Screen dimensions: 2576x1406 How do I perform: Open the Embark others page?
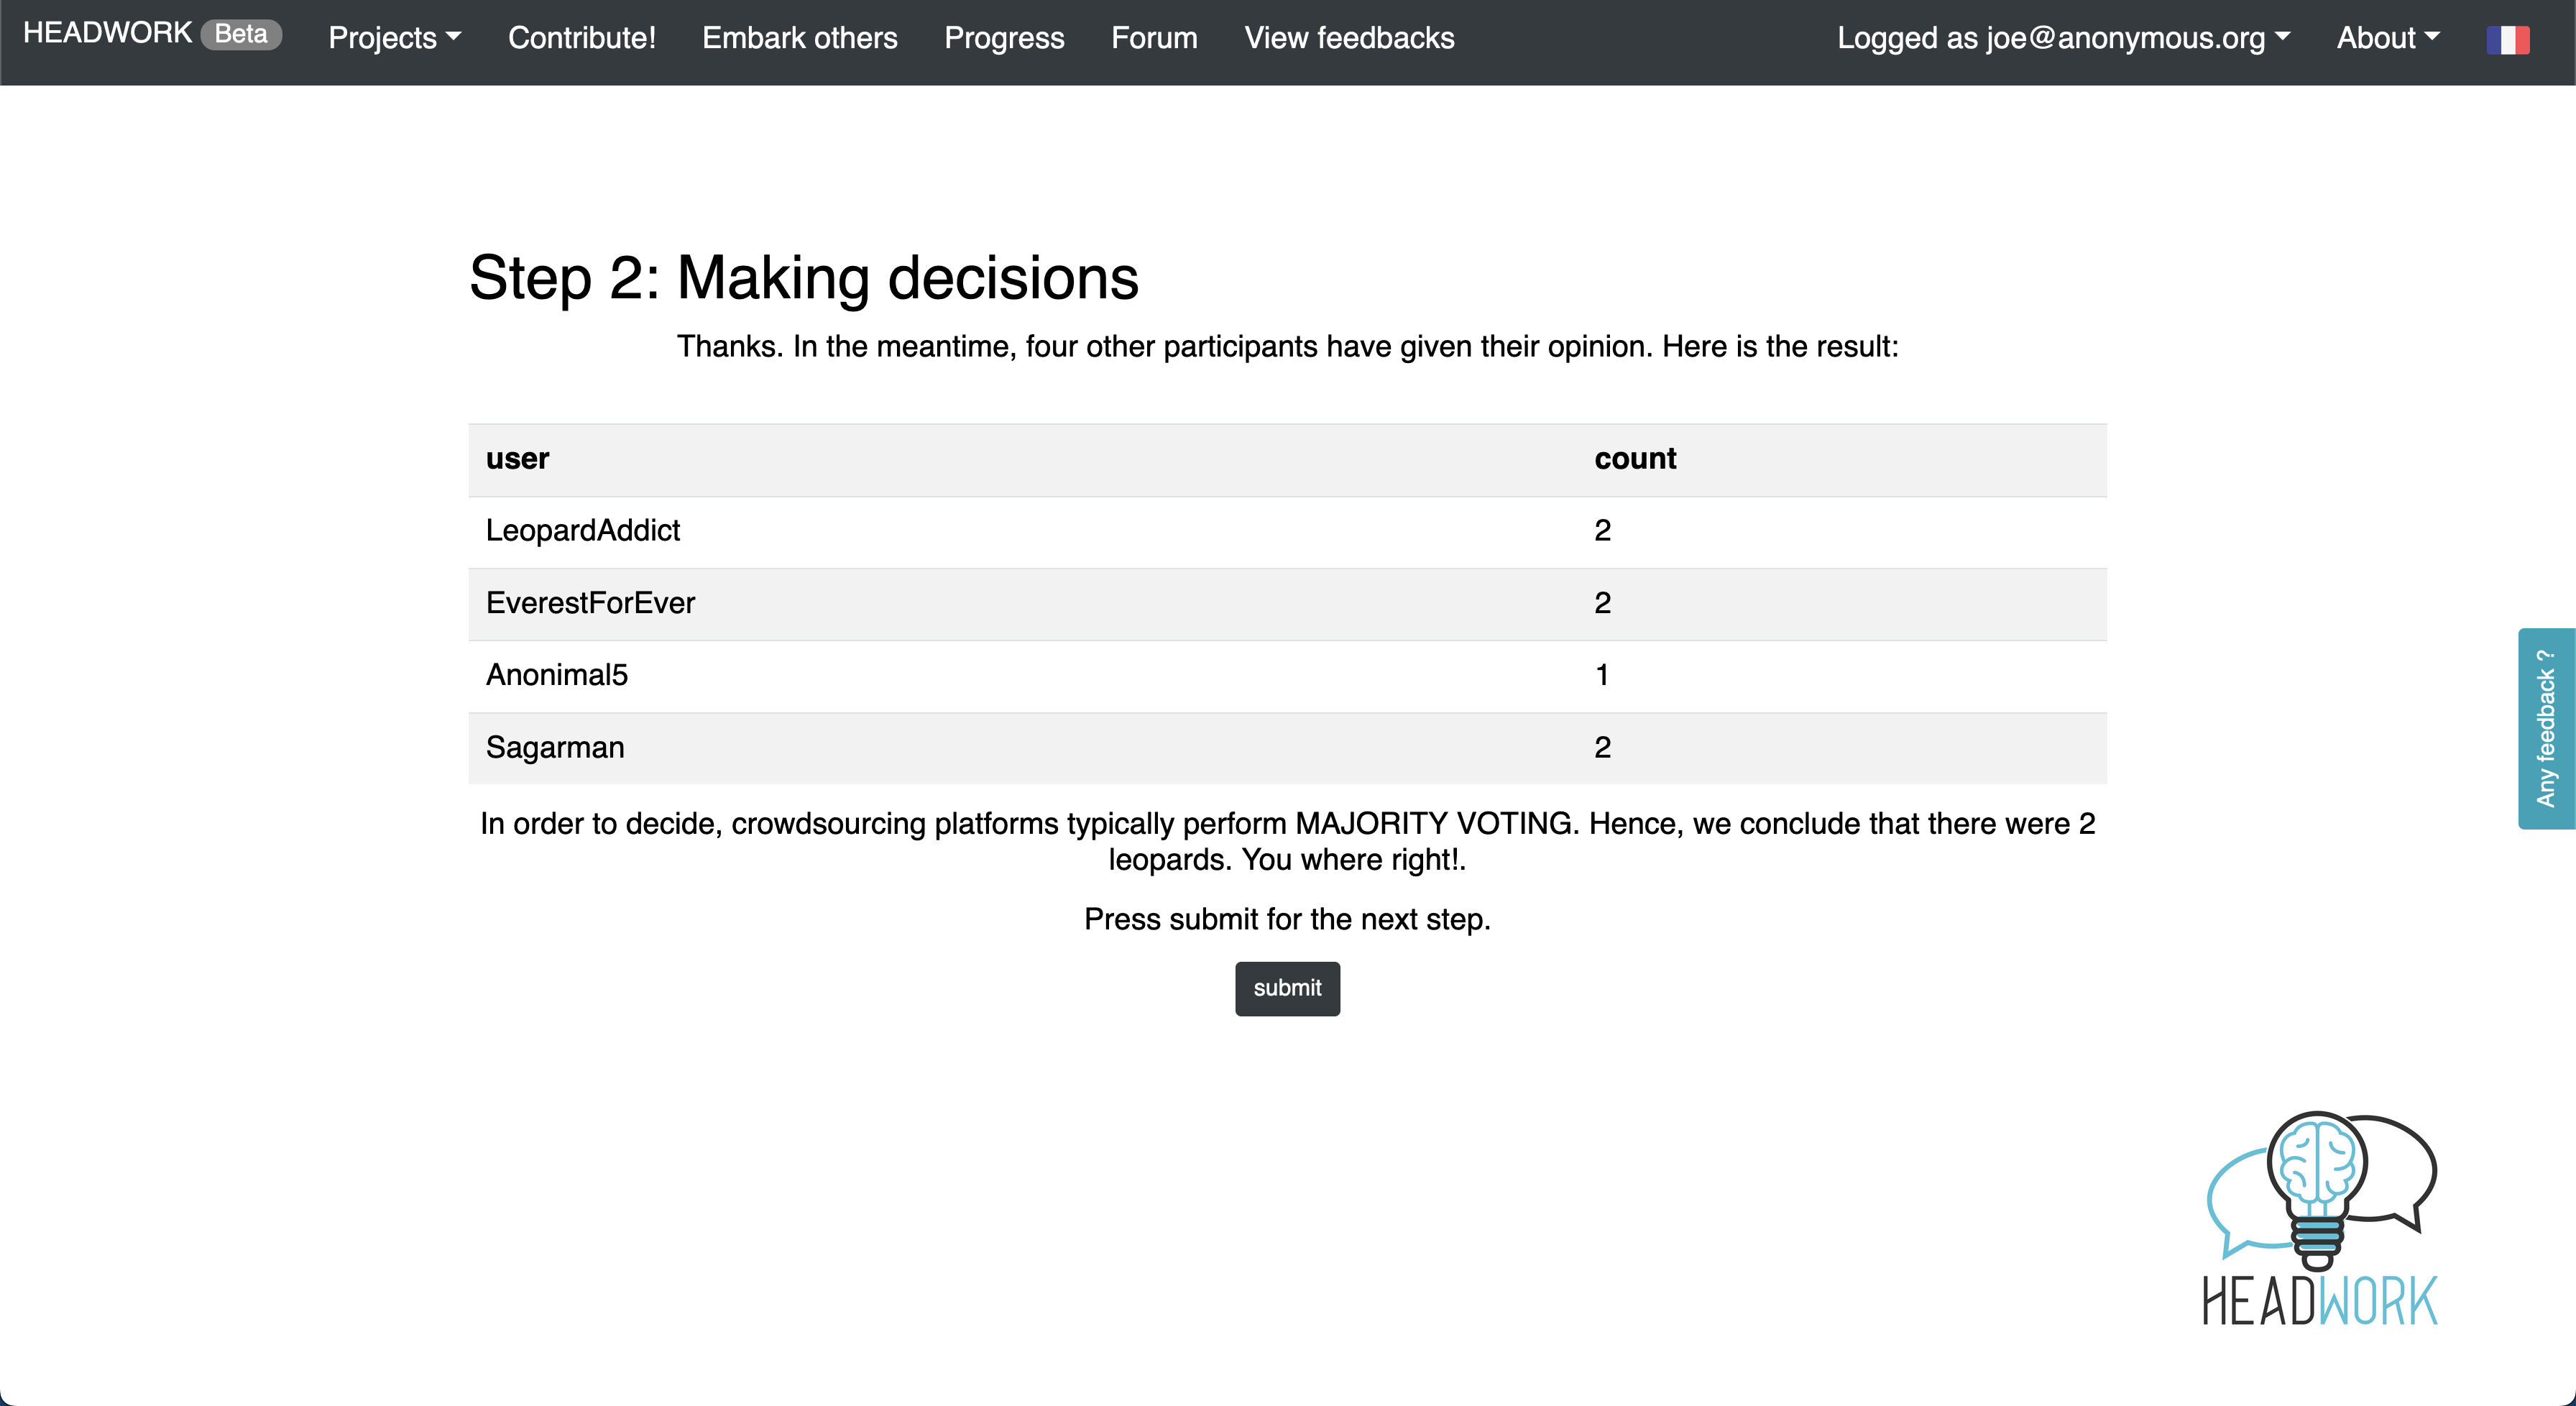point(800,38)
